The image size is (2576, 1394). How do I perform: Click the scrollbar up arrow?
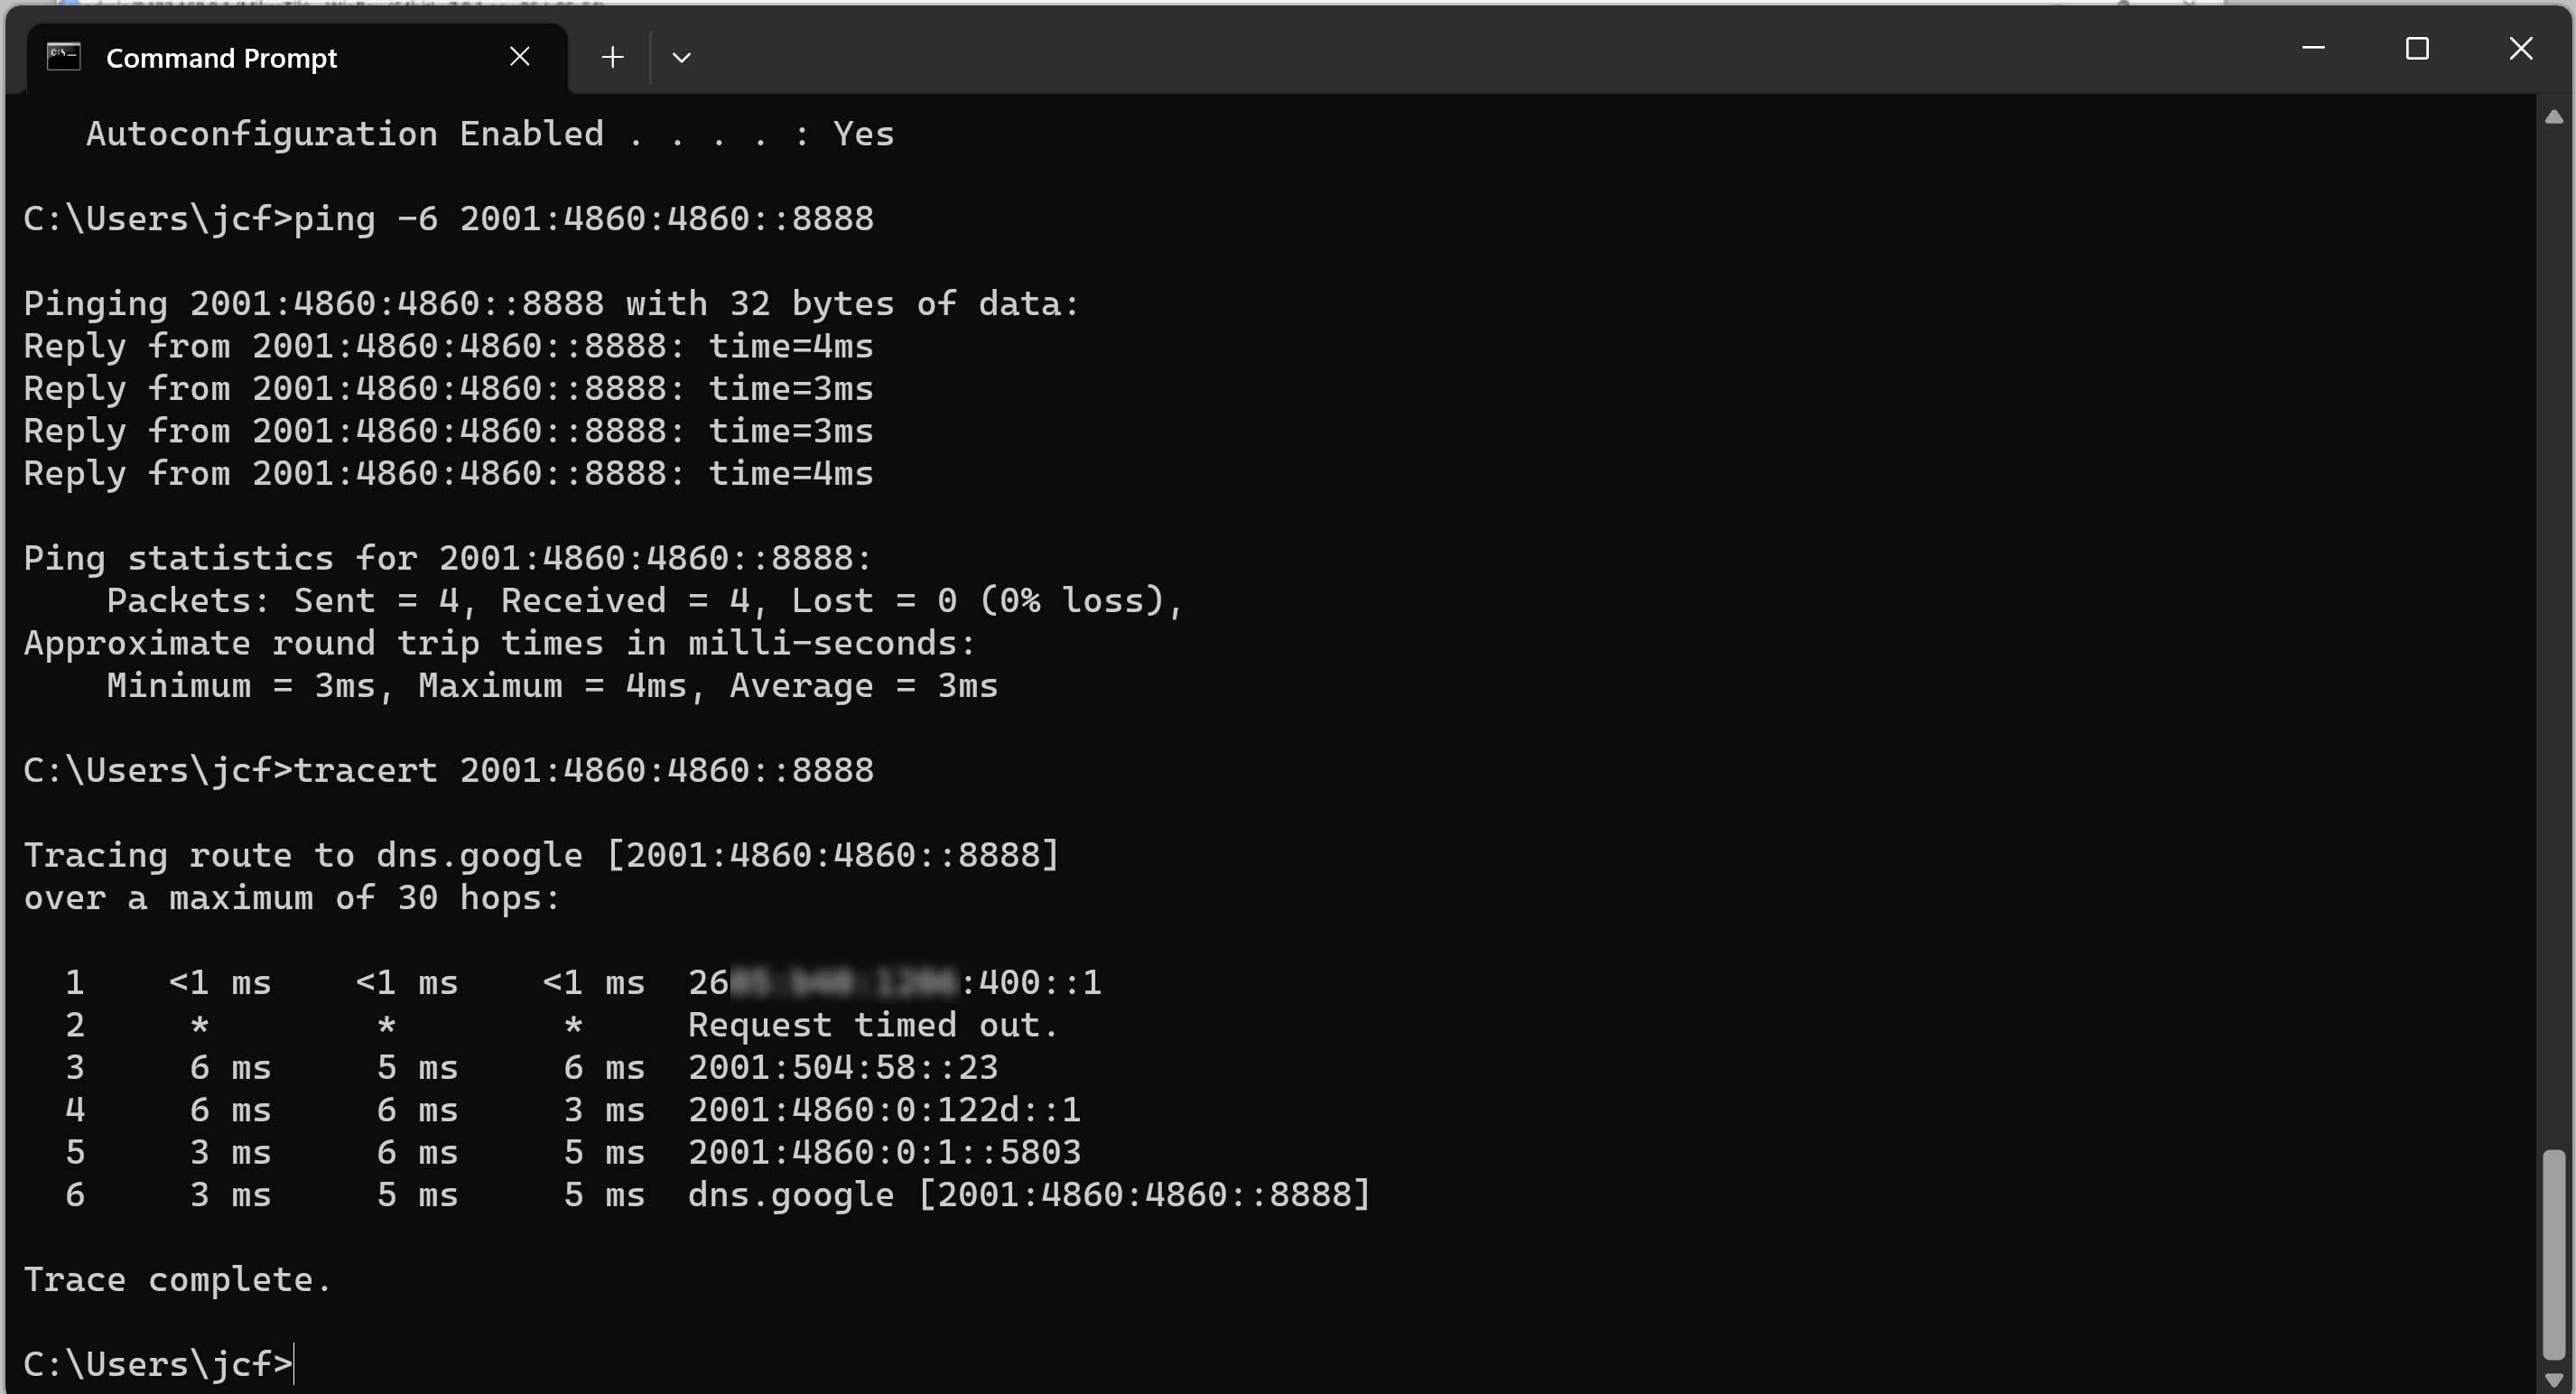(x=2553, y=117)
